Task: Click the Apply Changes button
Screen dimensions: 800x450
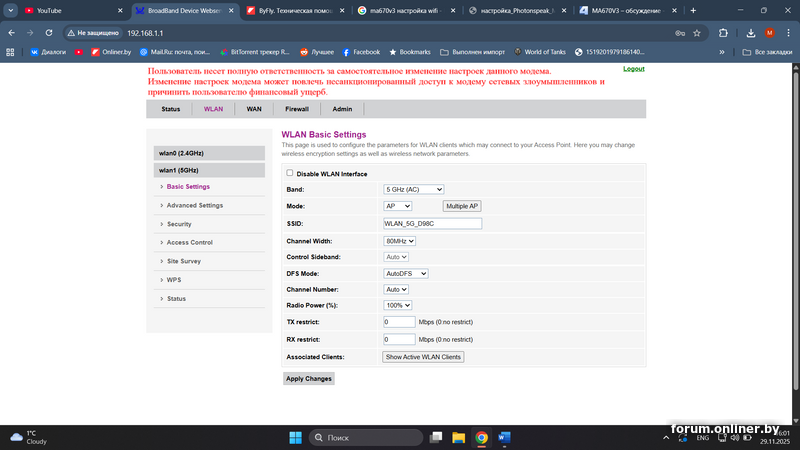Action: [x=309, y=379]
